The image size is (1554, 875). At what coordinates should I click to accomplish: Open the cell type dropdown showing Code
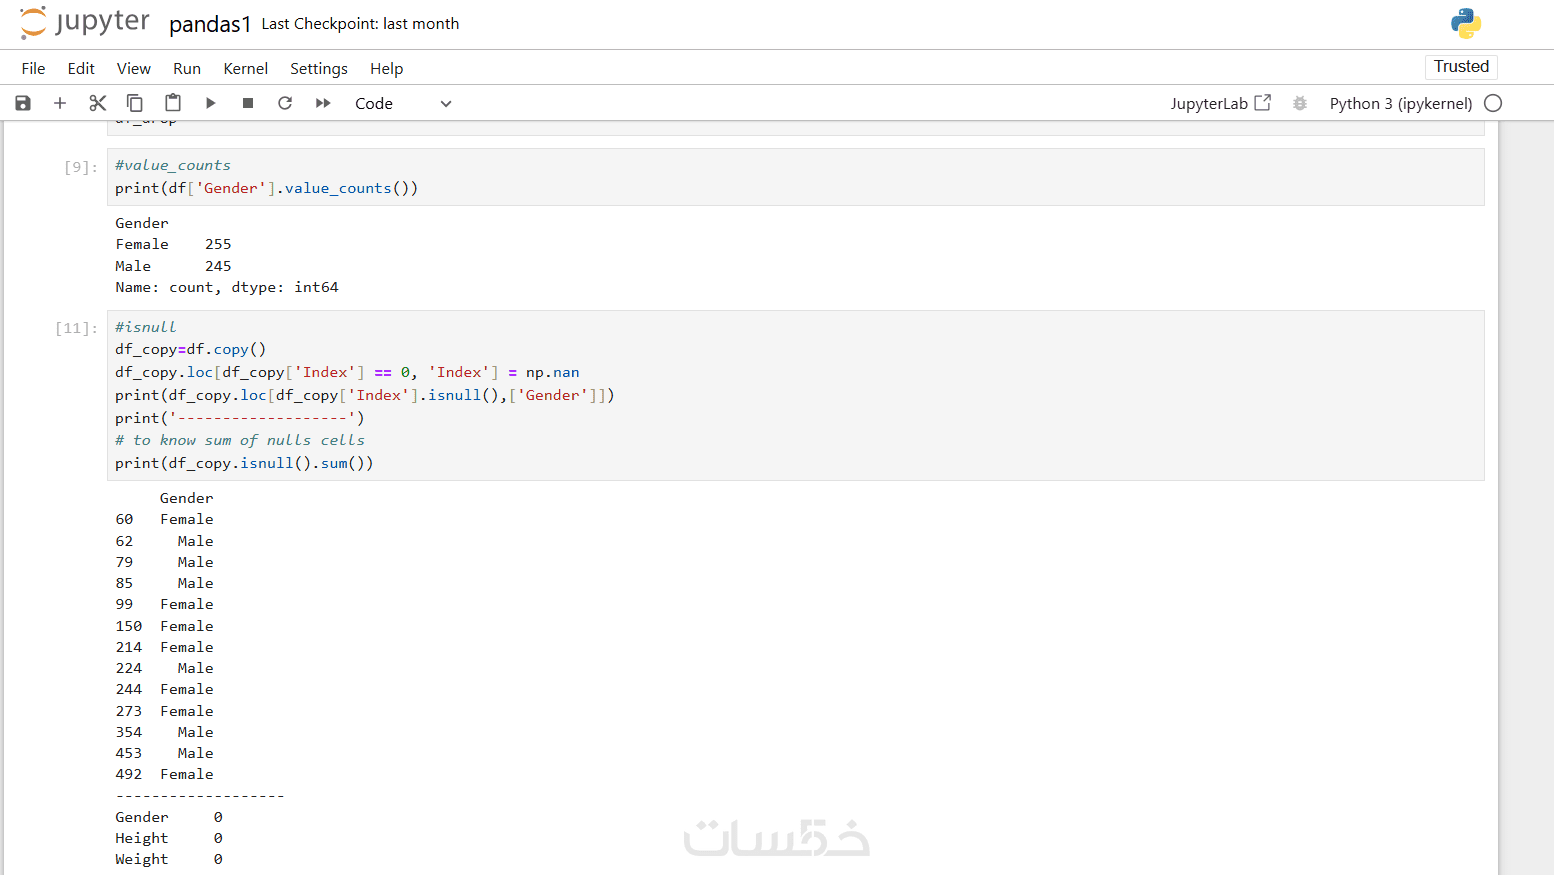(403, 103)
